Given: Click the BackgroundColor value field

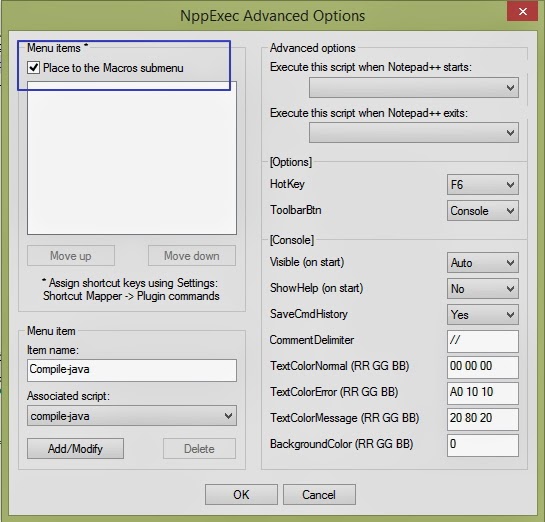Looking at the screenshot, I should pyautogui.click(x=482, y=445).
